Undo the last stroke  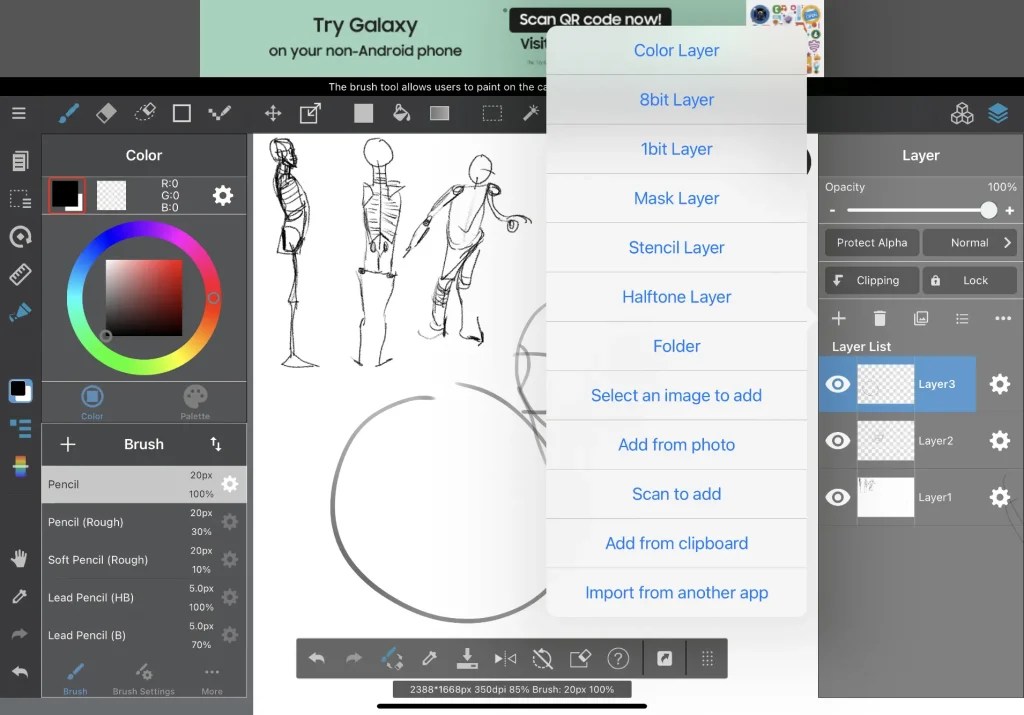(317, 658)
